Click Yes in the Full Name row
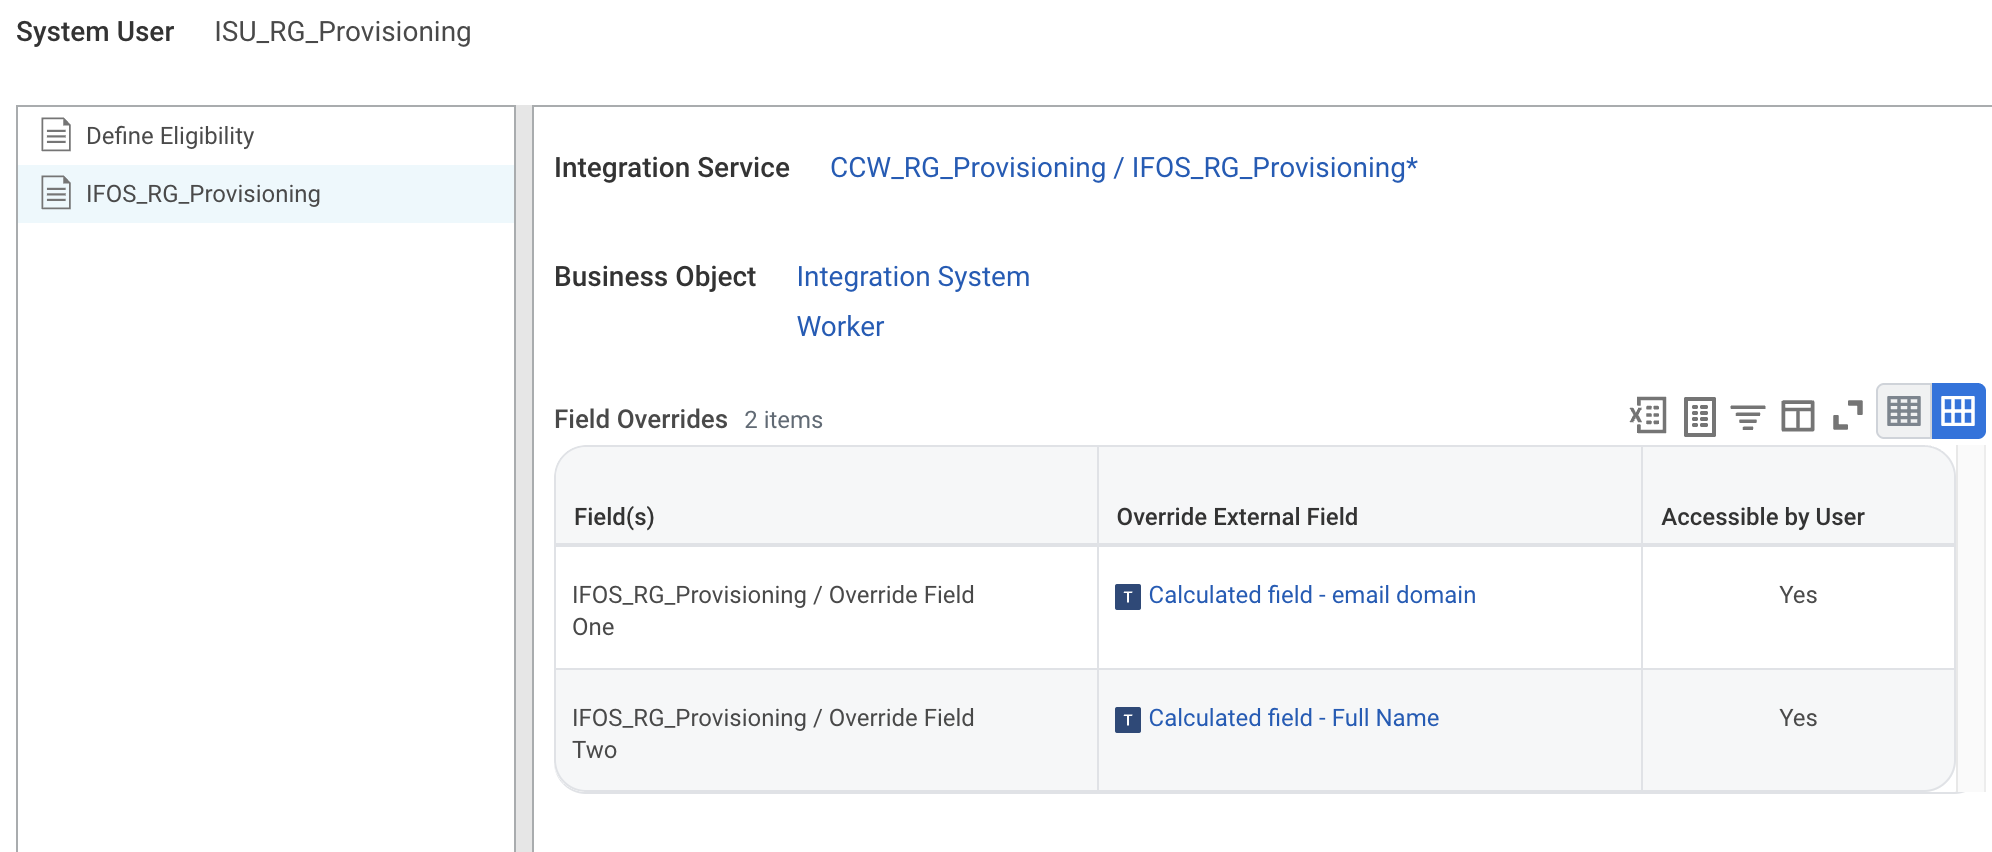Screen dimensions: 1992x852 (x=1798, y=718)
